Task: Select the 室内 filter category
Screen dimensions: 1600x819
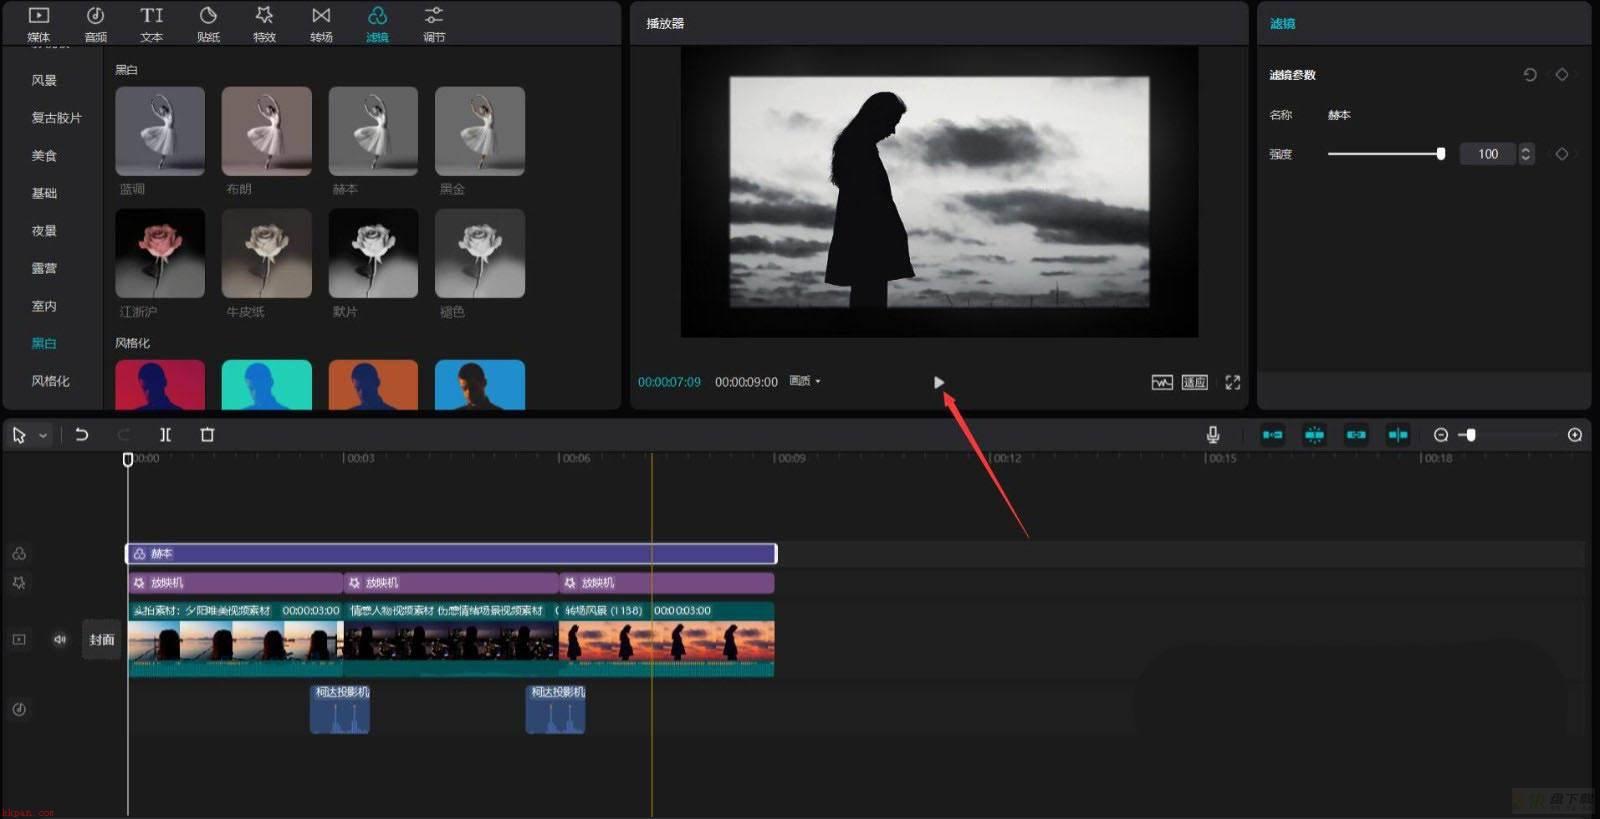Action: (x=44, y=306)
